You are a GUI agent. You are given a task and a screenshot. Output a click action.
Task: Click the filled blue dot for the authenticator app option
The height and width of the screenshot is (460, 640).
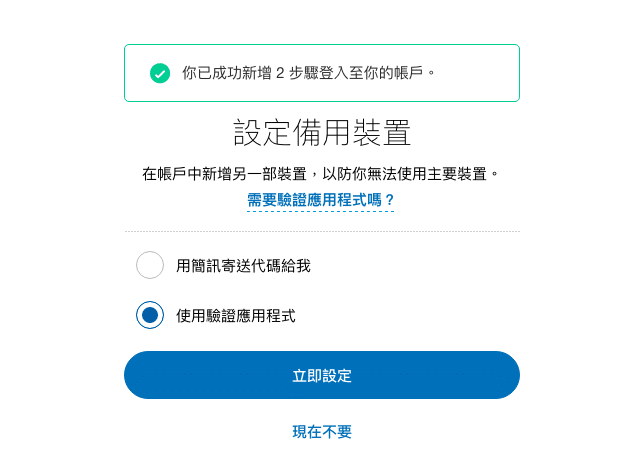coord(150,315)
